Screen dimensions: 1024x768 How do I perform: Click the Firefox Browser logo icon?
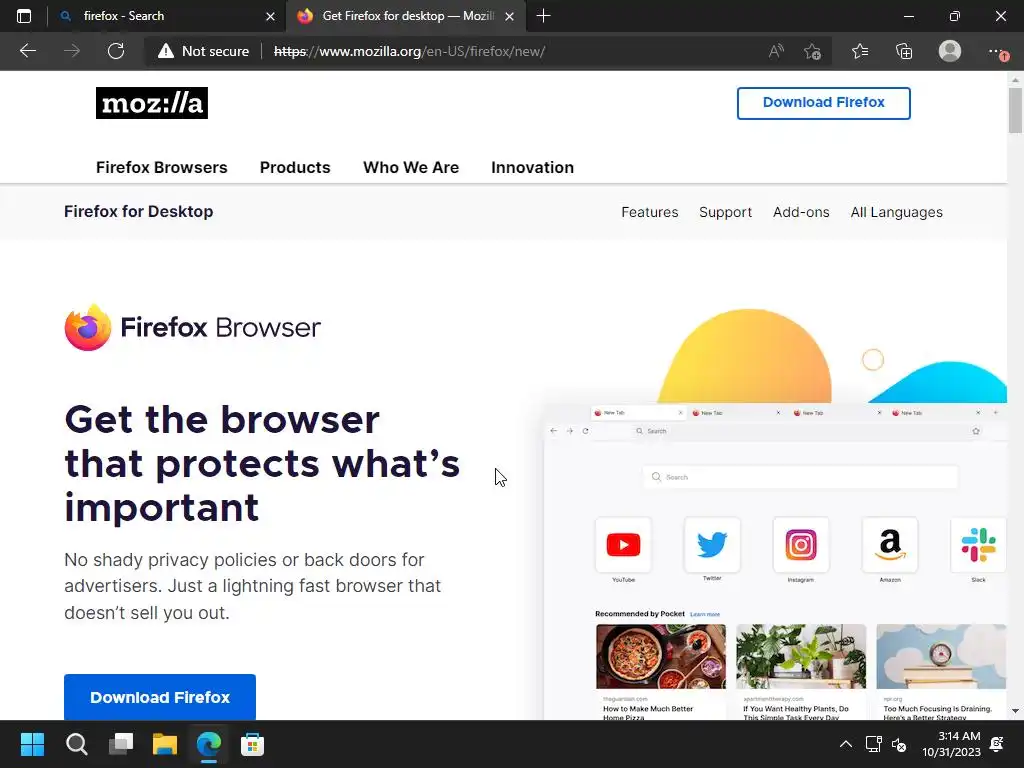[x=88, y=327]
